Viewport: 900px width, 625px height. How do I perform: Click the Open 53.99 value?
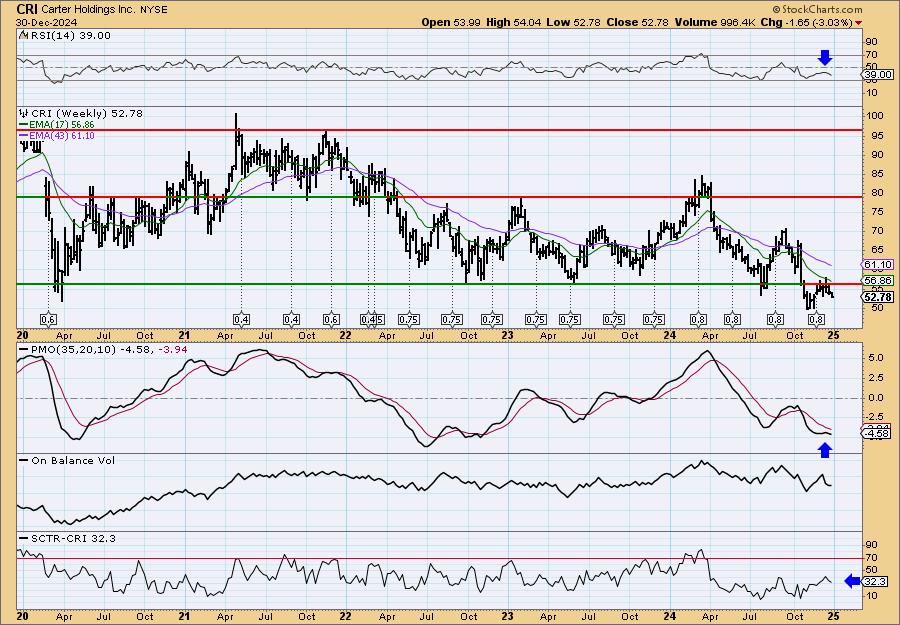451,22
